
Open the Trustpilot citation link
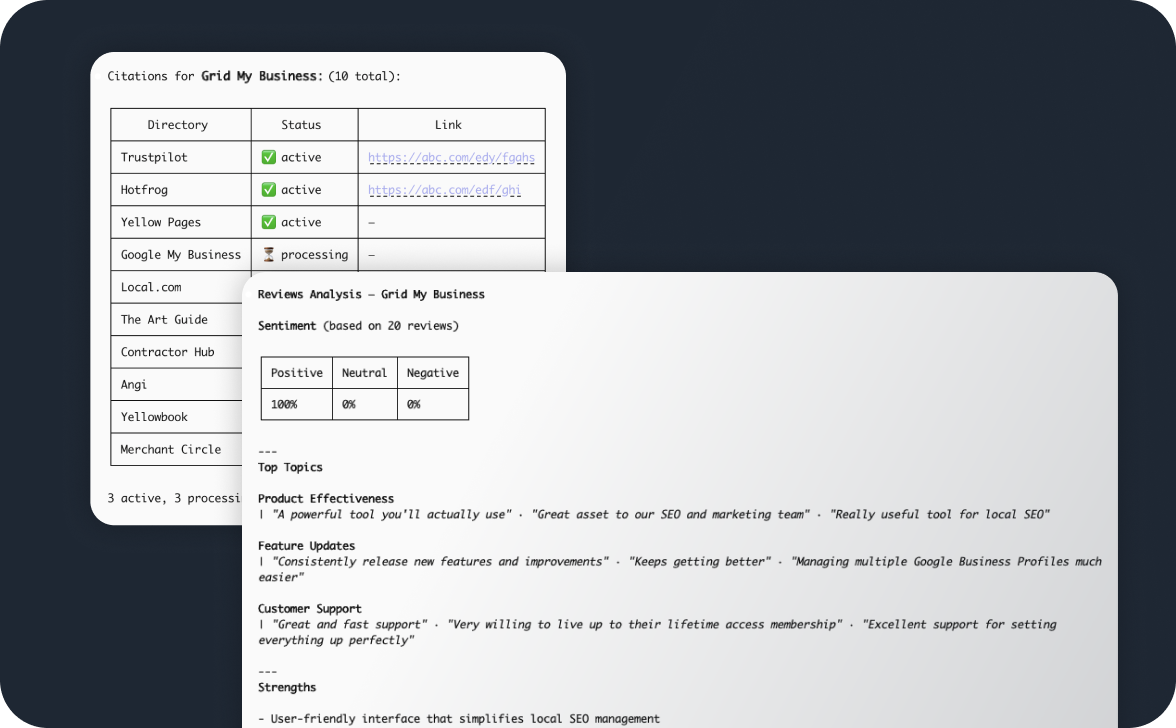(452, 157)
